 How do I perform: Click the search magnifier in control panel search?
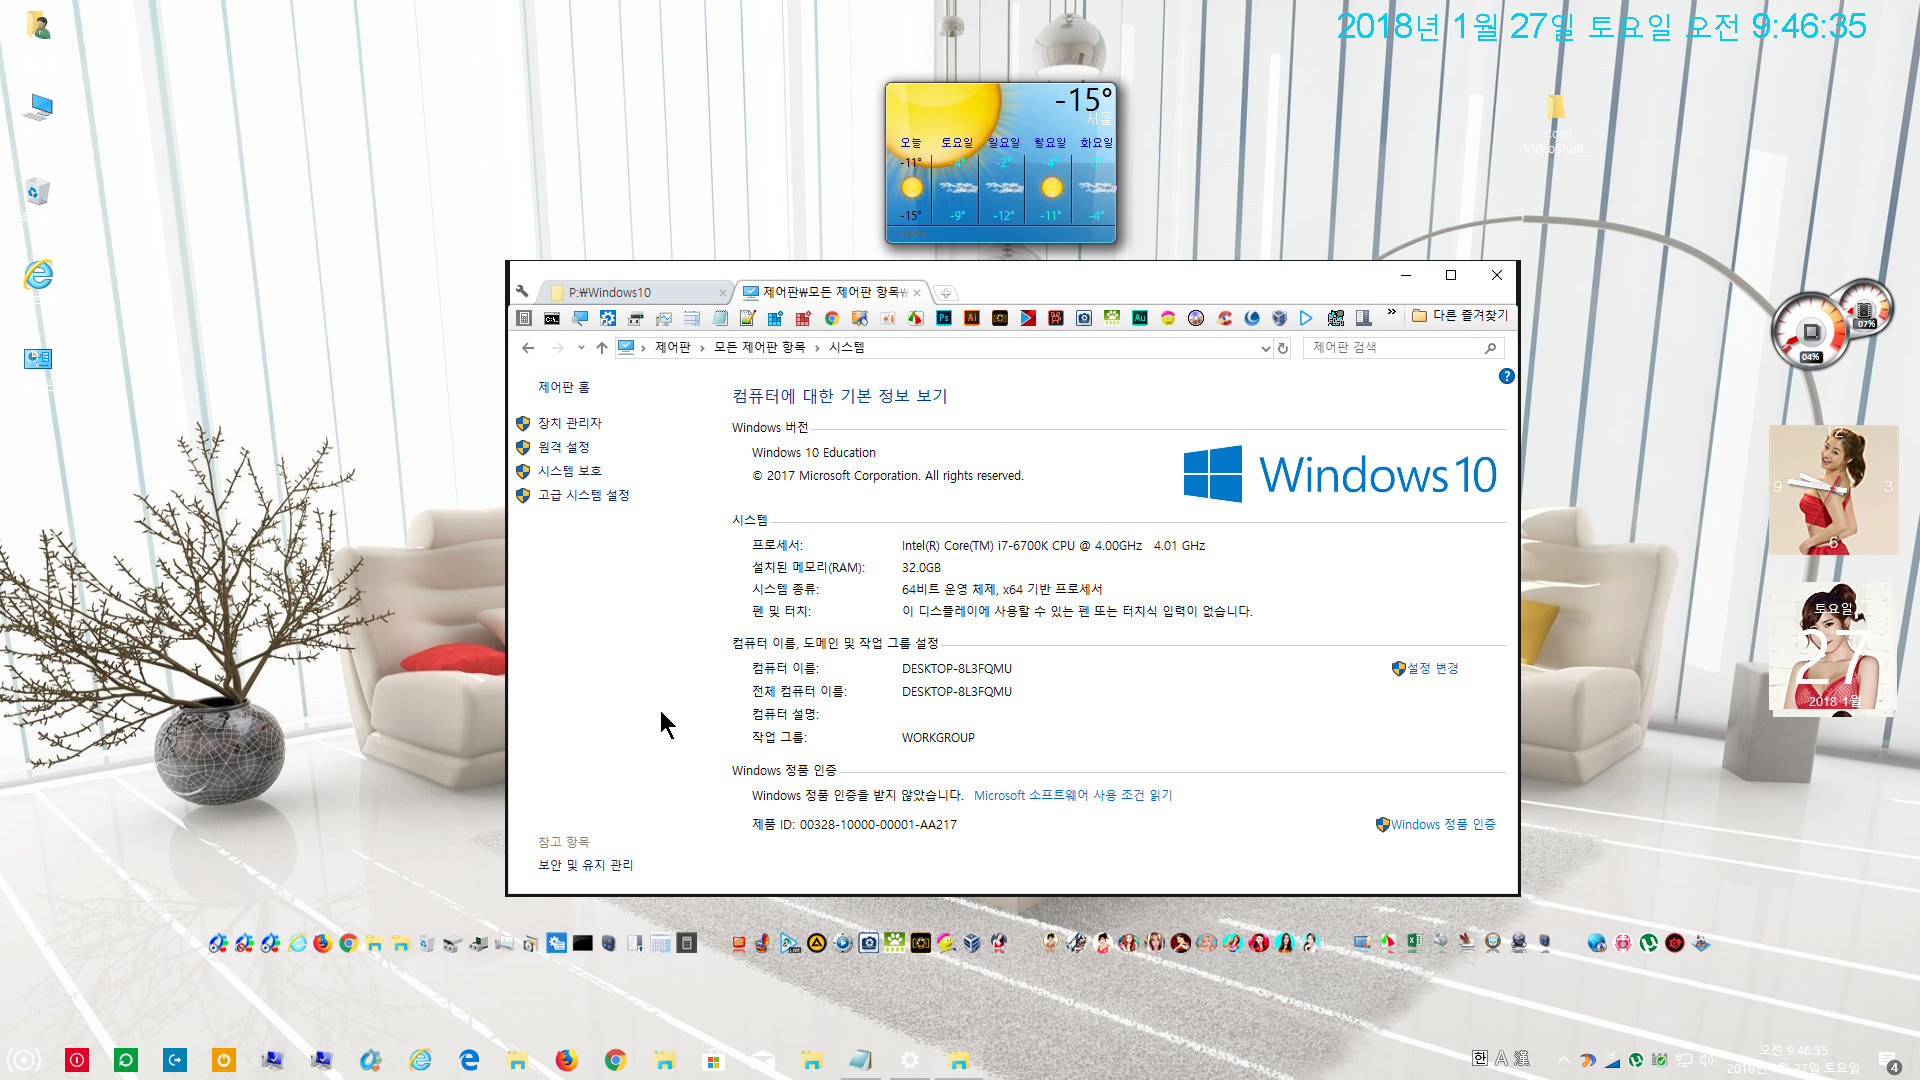tap(1490, 348)
